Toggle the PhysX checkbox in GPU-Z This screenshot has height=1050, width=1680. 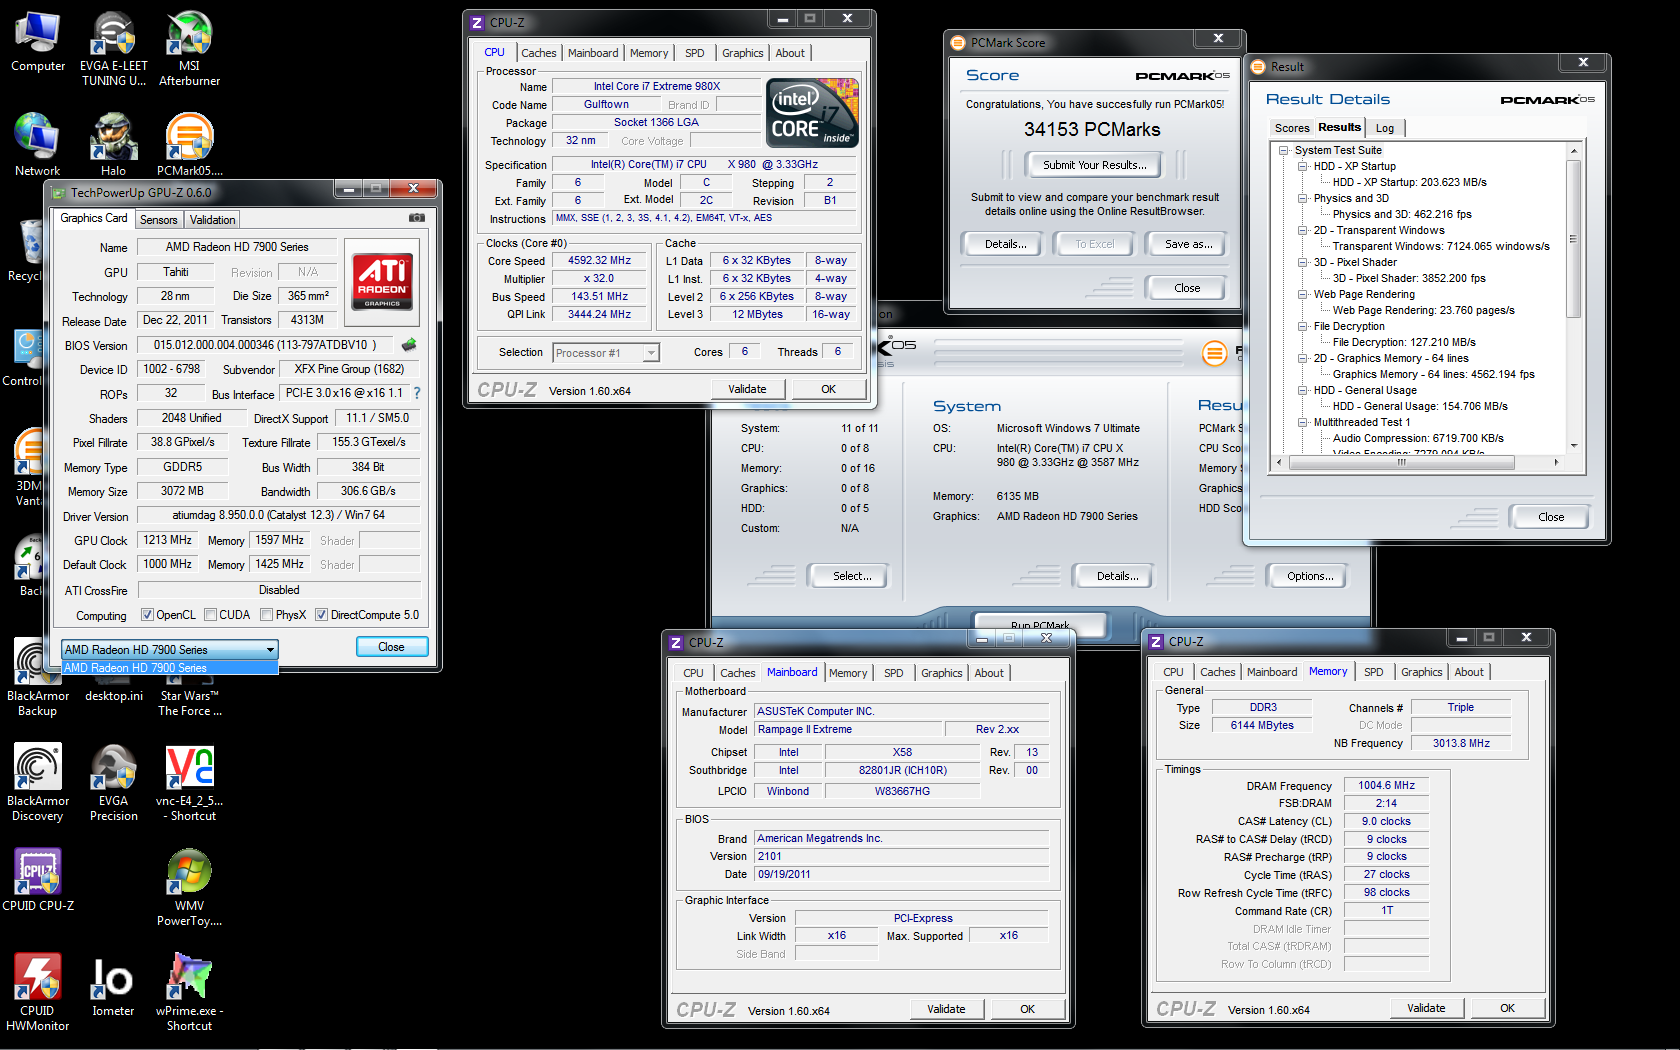pyautogui.click(x=267, y=615)
